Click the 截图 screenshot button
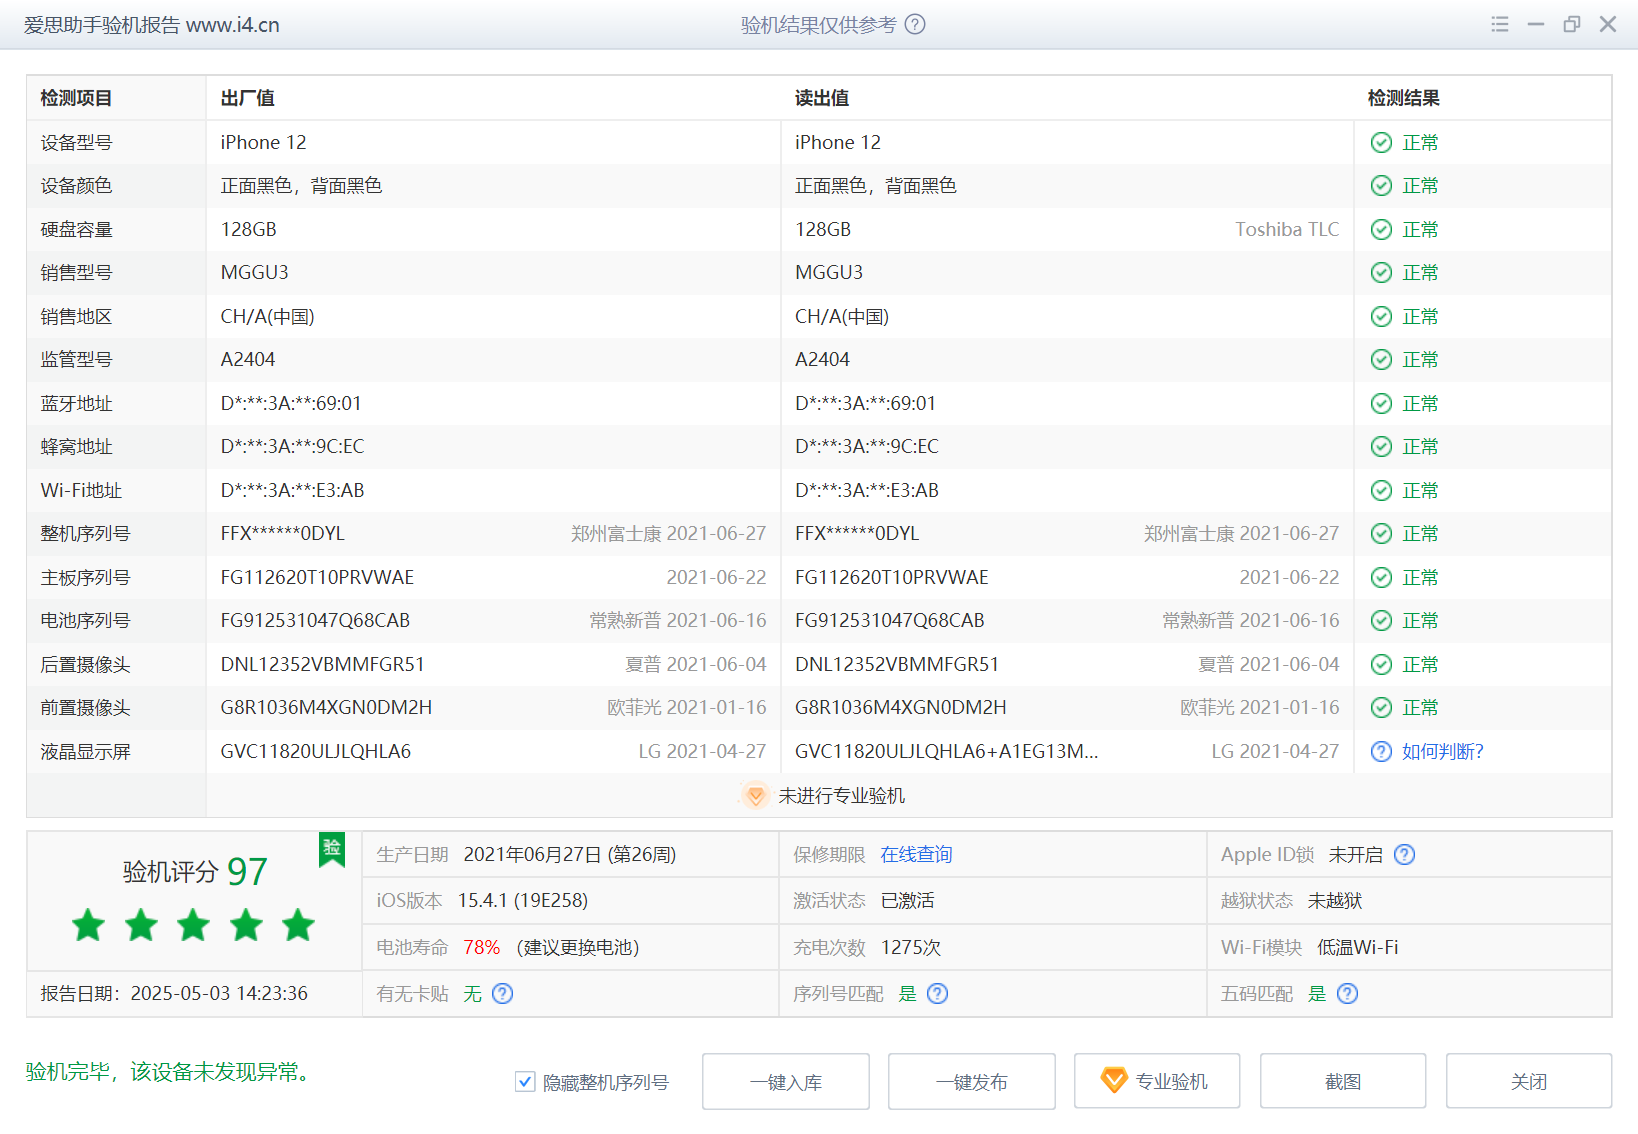The width and height of the screenshot is (1638, 1134). click(1343, 1081)
